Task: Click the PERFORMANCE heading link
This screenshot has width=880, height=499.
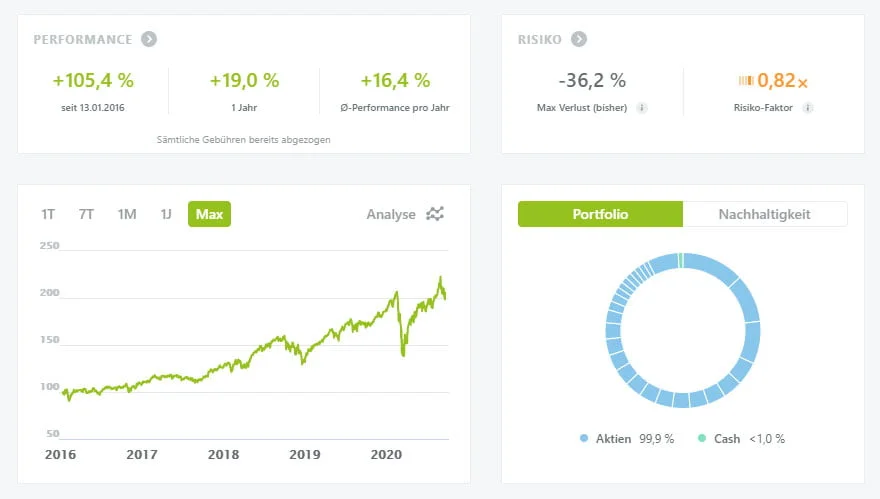Action: [83, 40]
